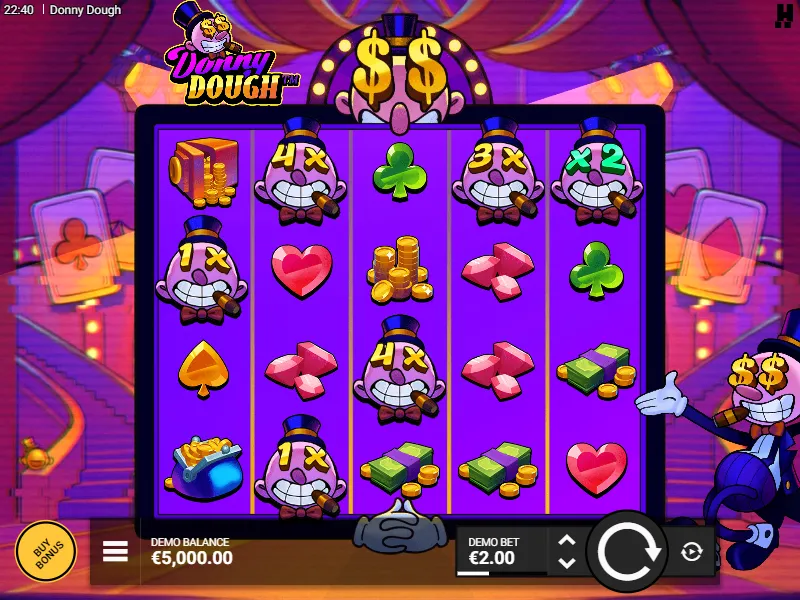Click the yellow Buy Bonus button
The height and width of the screenshot is (600, 800).
[46, 552]
